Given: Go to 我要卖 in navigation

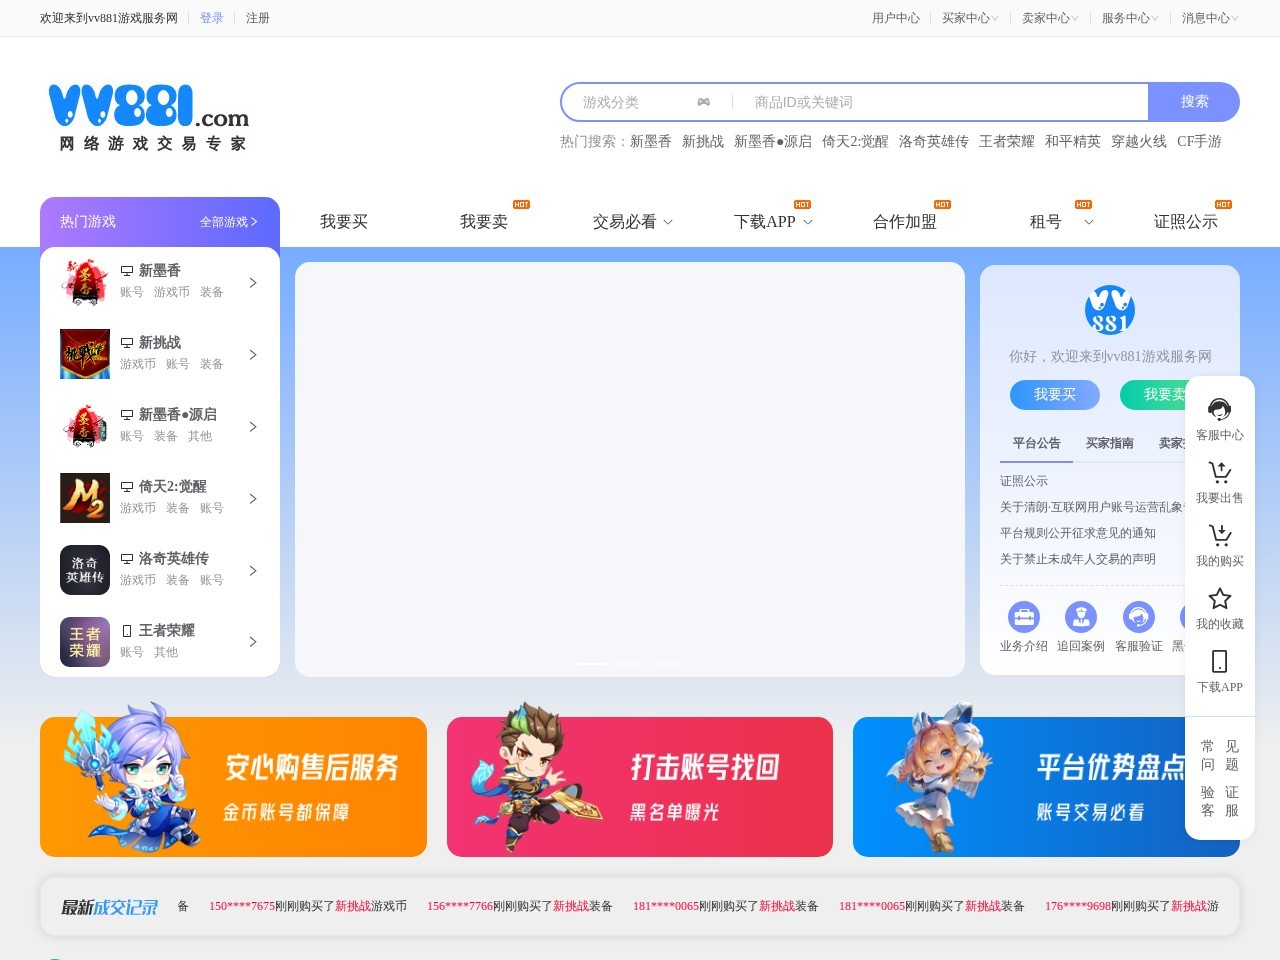Looking at the screenshot, I should tap(484, 222).
